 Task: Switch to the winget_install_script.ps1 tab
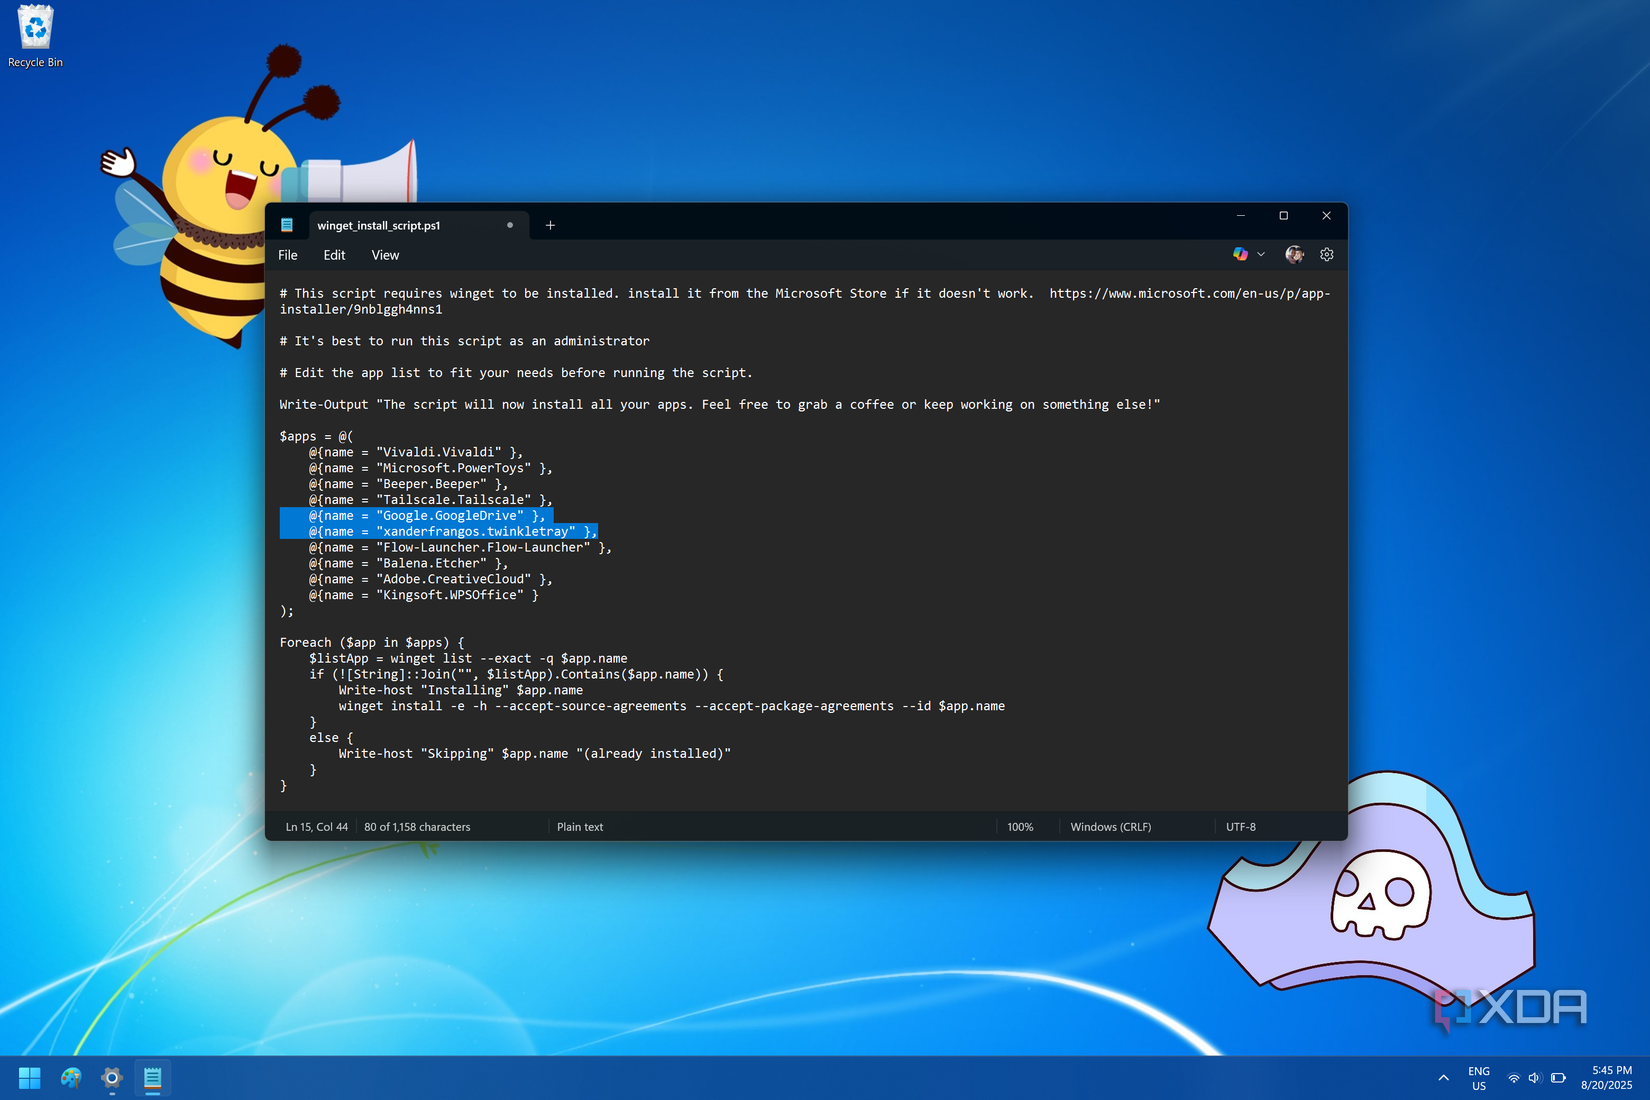pyautogui.click(x=377, y=225)
